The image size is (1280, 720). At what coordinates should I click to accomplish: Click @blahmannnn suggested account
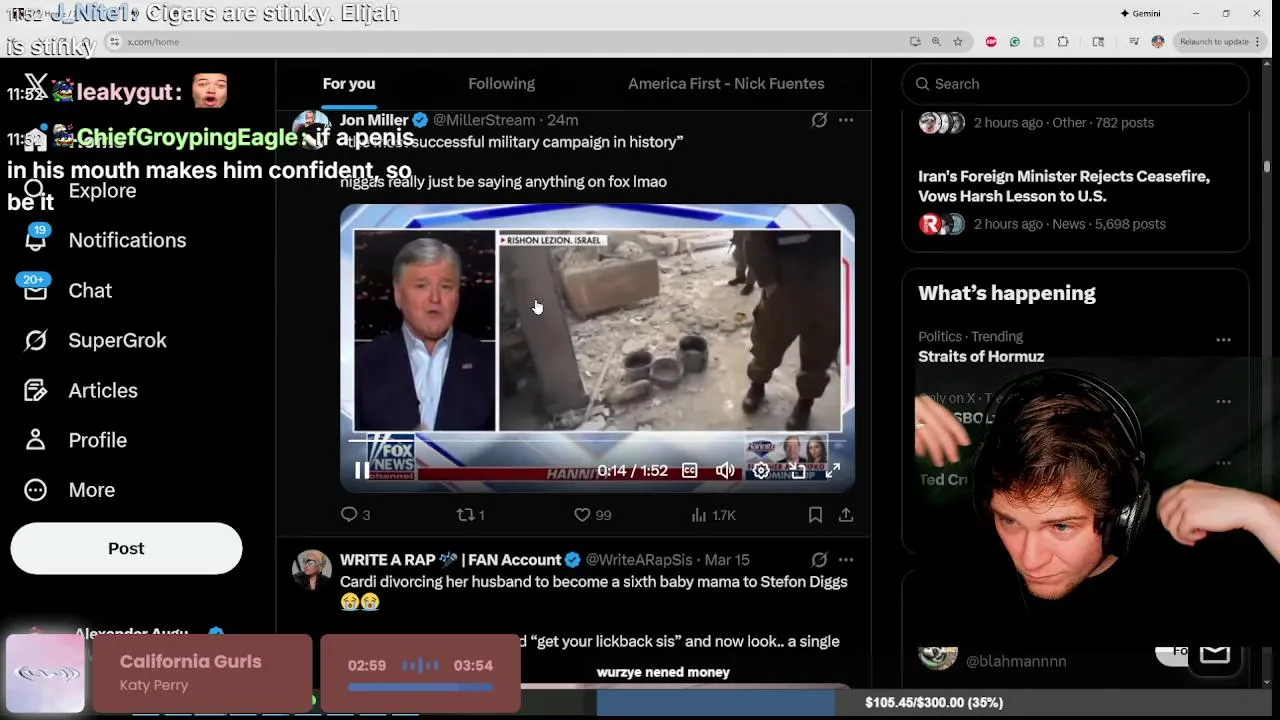[1016, 661]
